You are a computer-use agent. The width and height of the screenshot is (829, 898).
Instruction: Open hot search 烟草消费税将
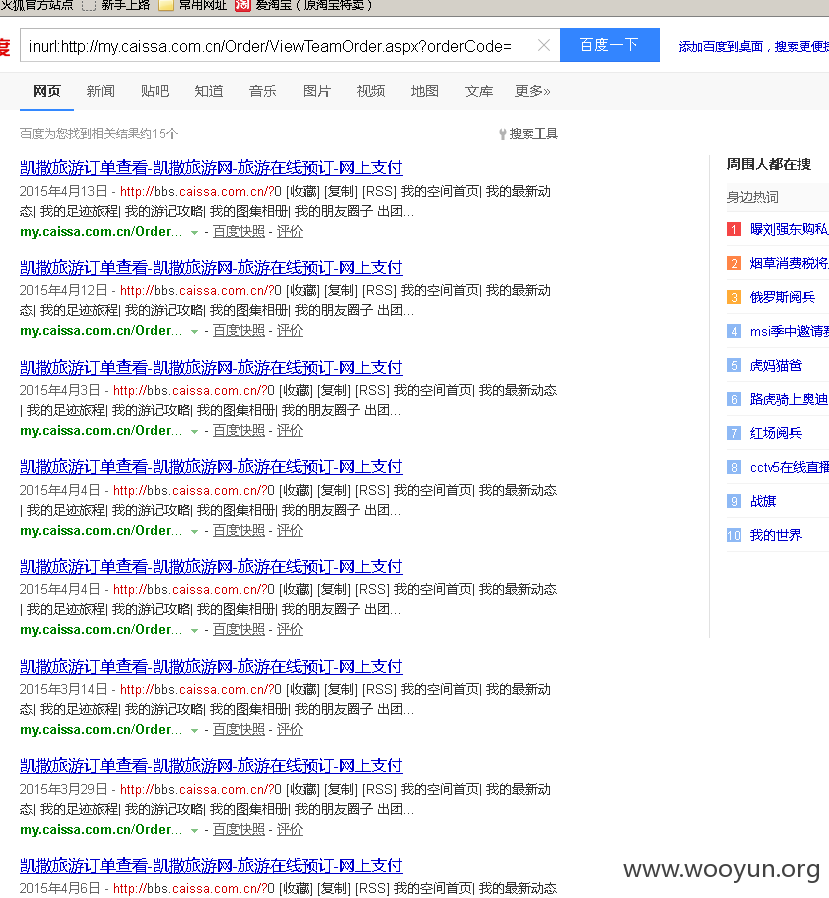789,263
